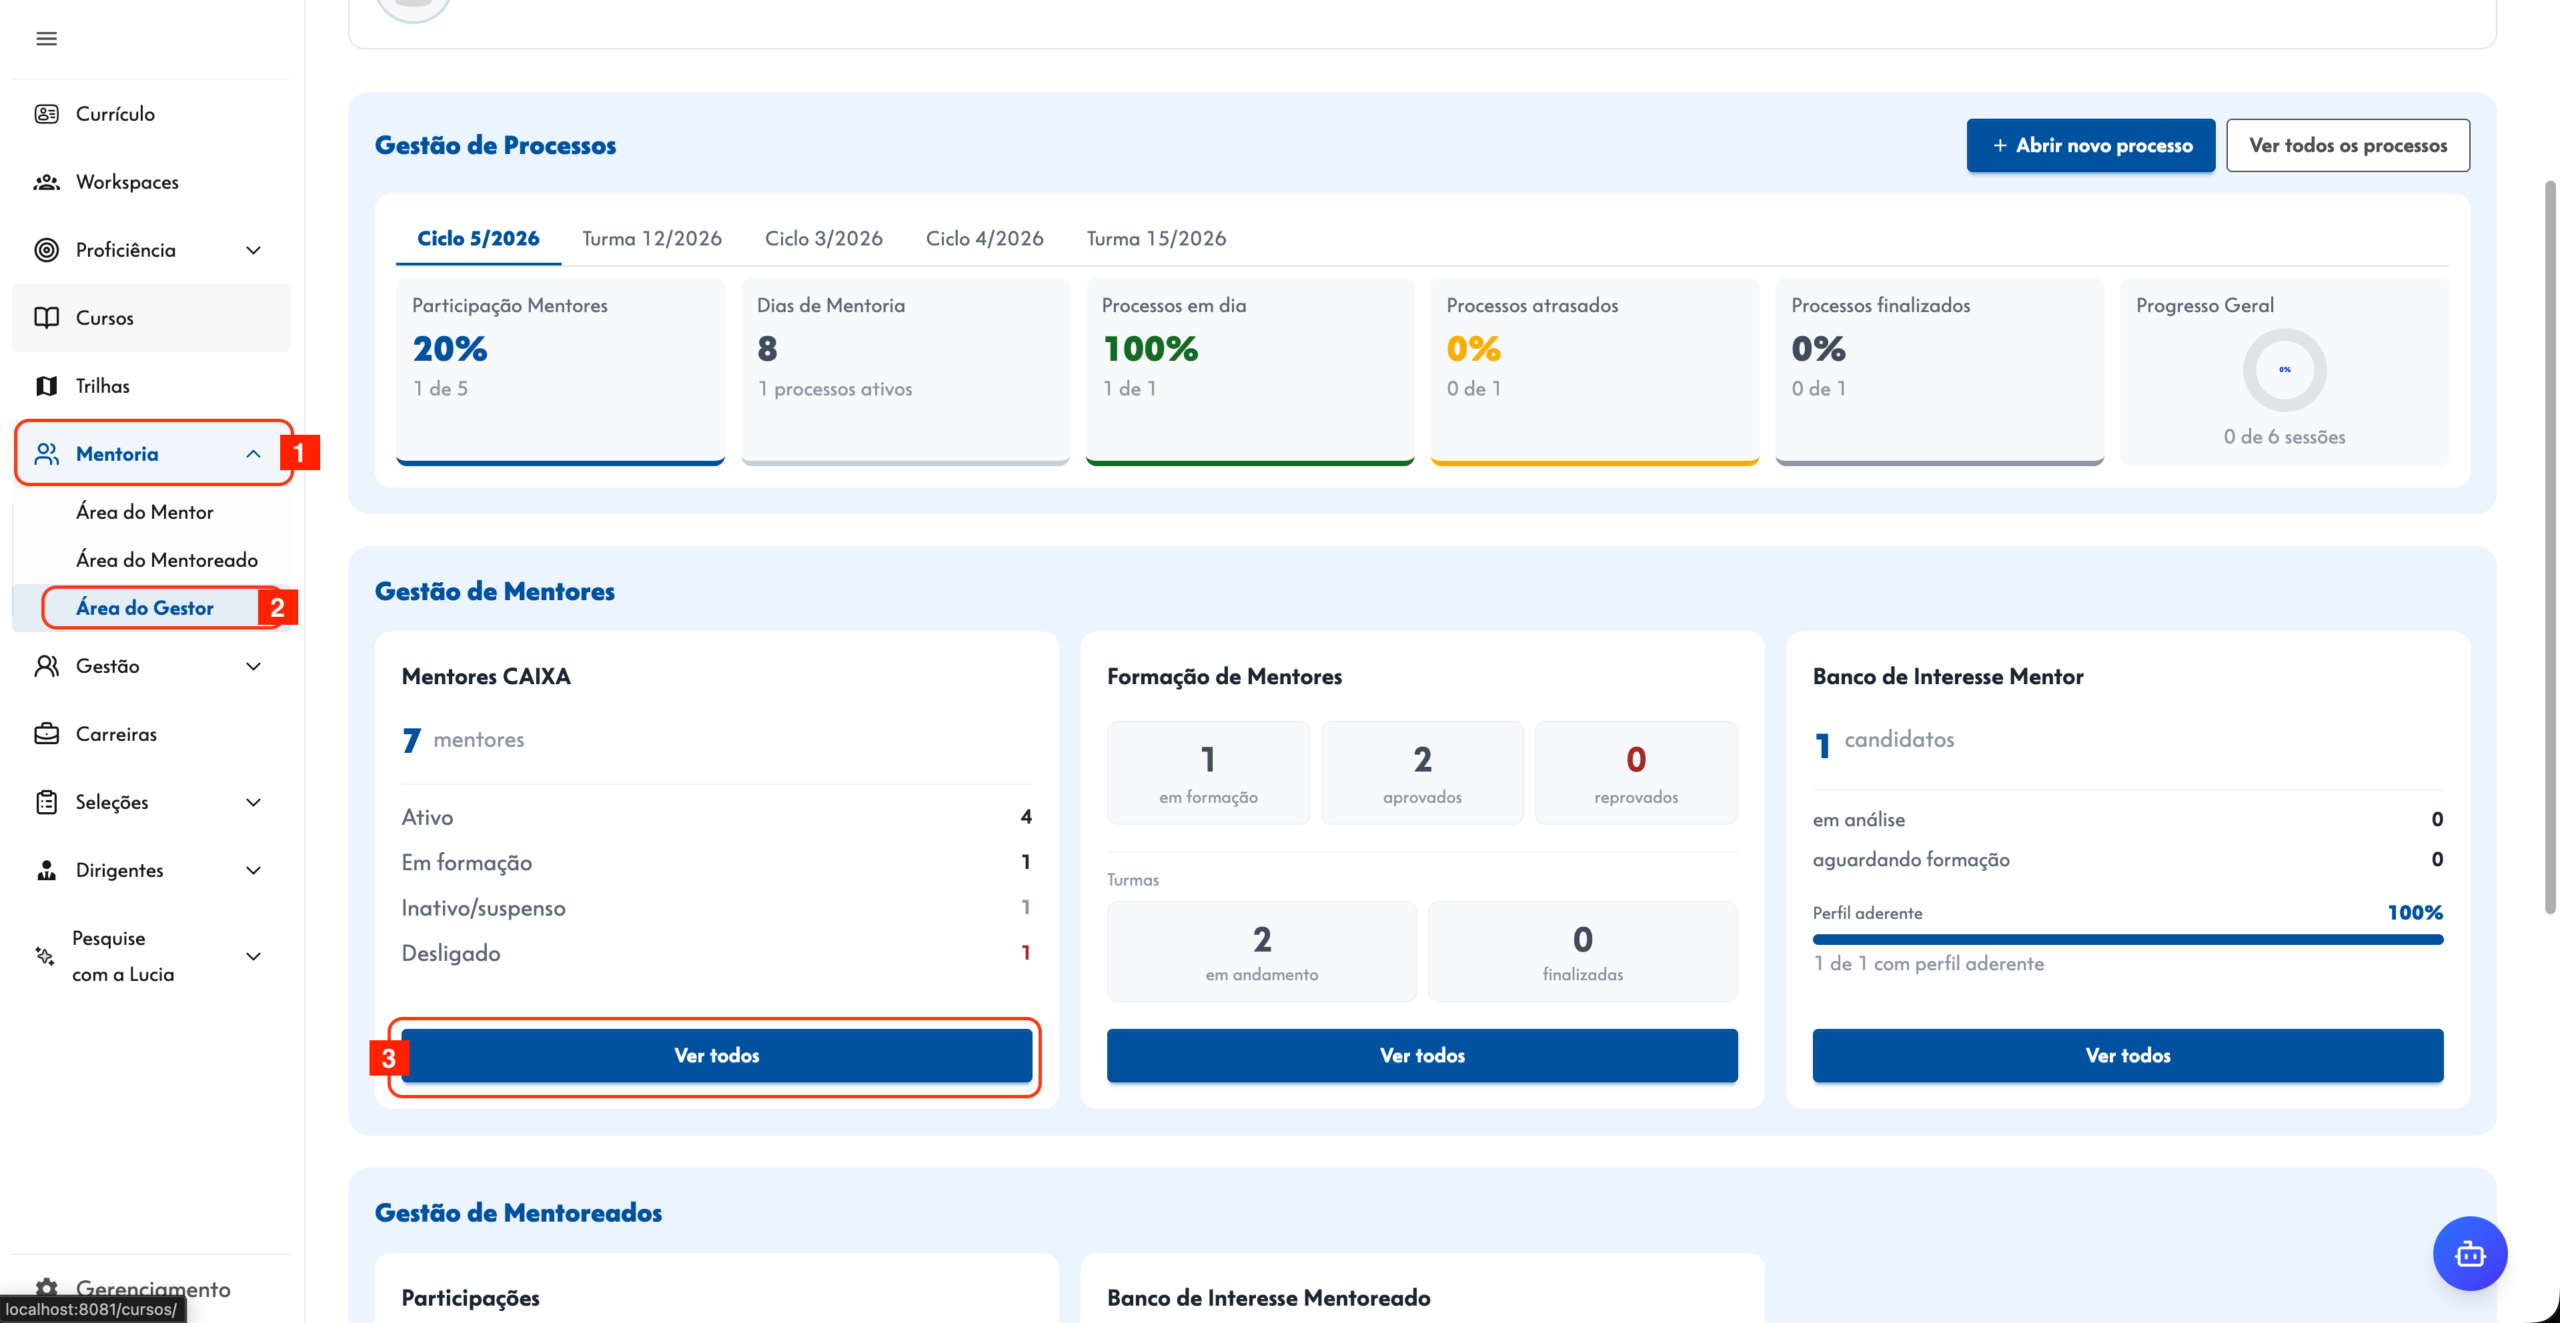
Task: Expand the Gestão sidebar chevron
Action: 253,666
